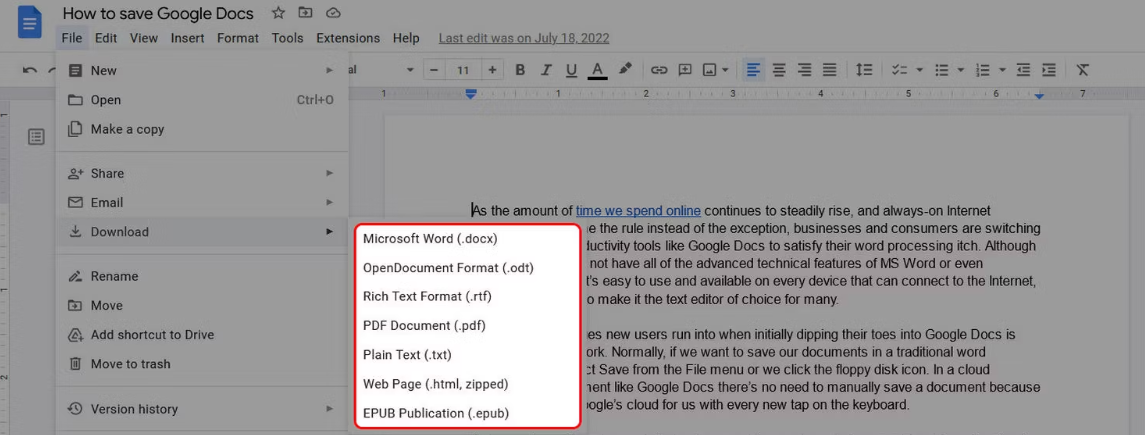The height and width of the screenshot is (435, 1145).
Task: Click the bulleted list icon
Action: [x=942, y=70]
